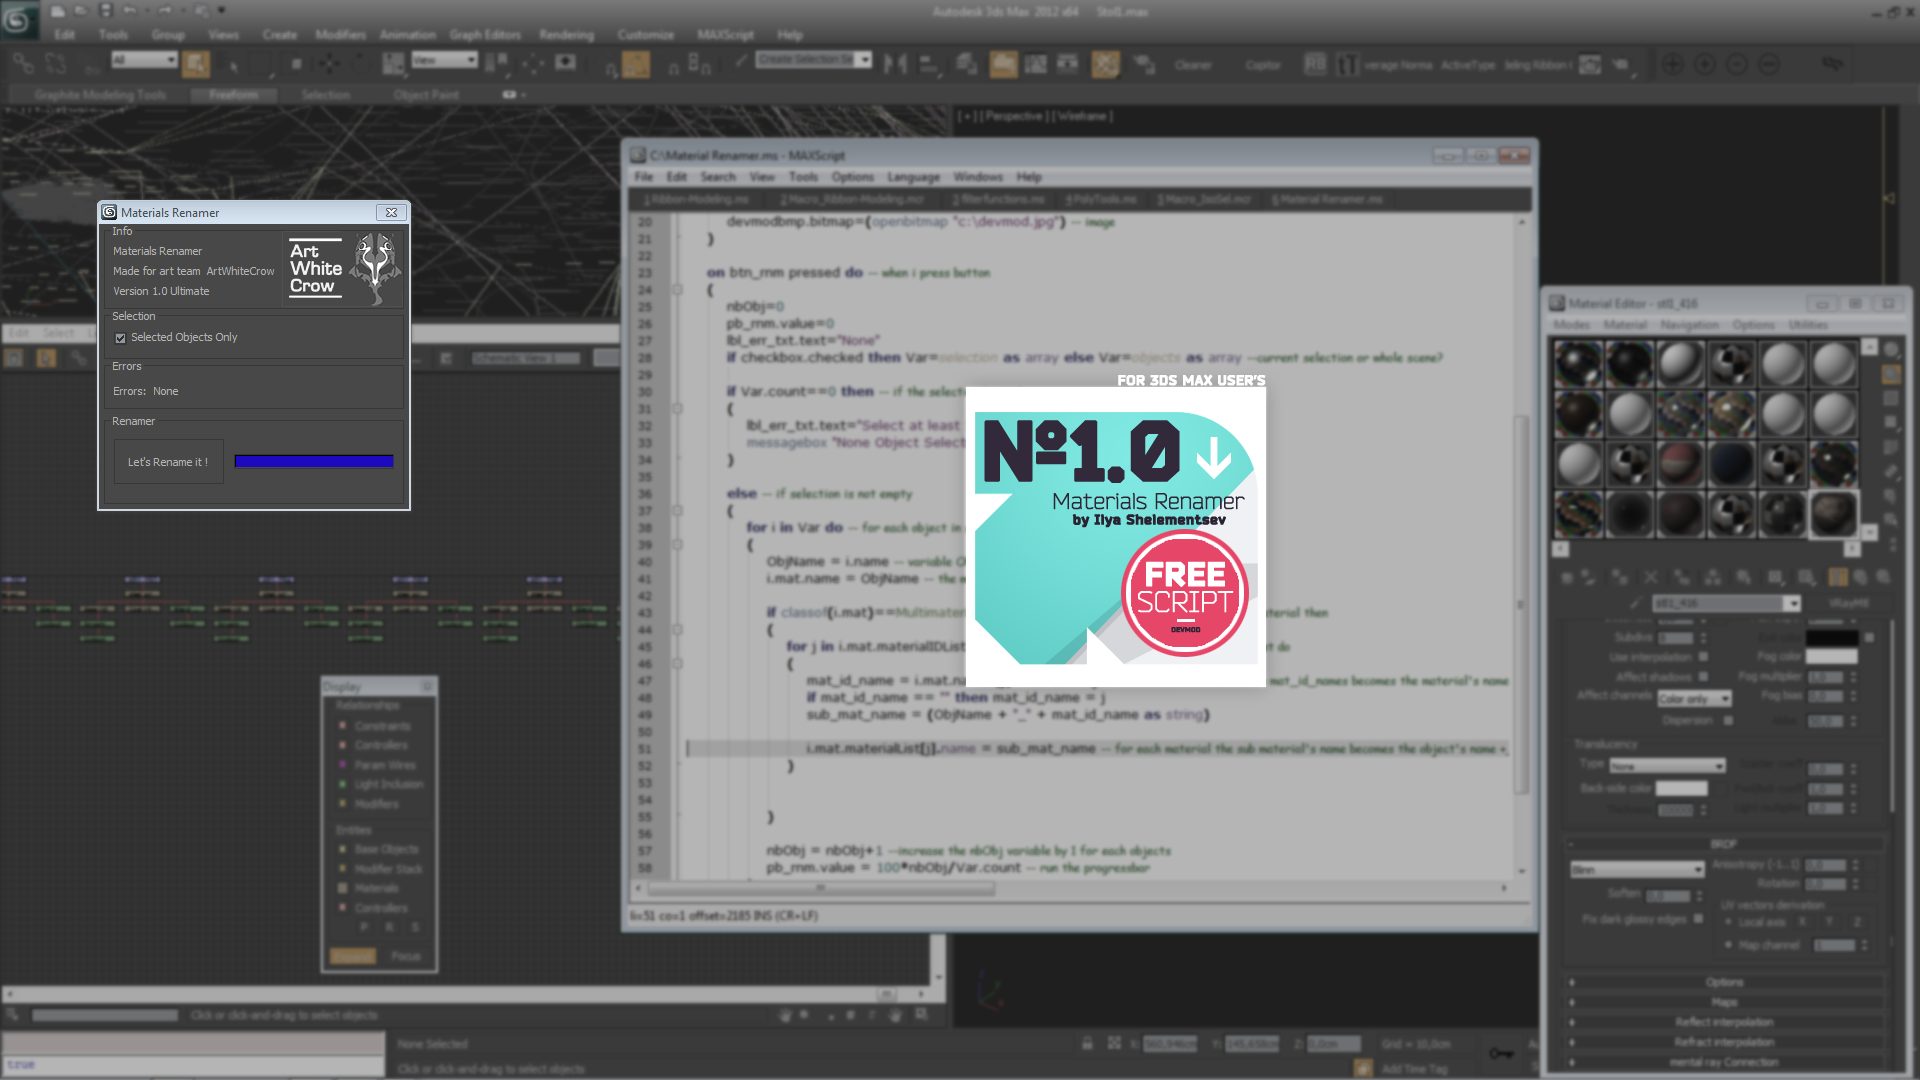Click the white Fog color swatch

[1831, 657]
